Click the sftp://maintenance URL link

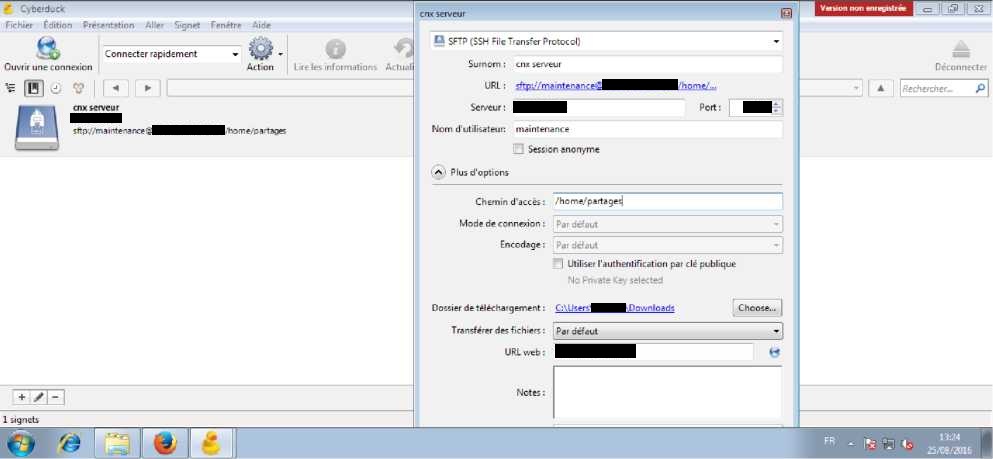pos(614,86)
